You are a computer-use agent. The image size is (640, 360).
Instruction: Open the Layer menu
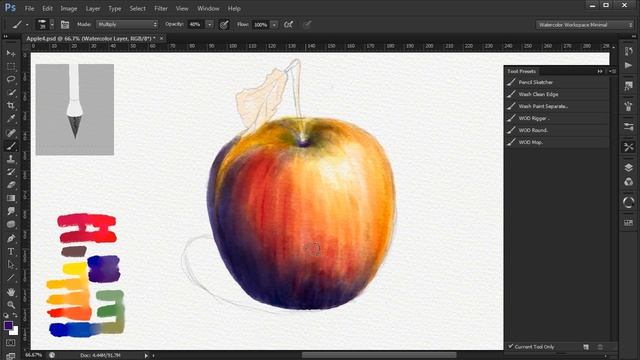tap(93, 8)
